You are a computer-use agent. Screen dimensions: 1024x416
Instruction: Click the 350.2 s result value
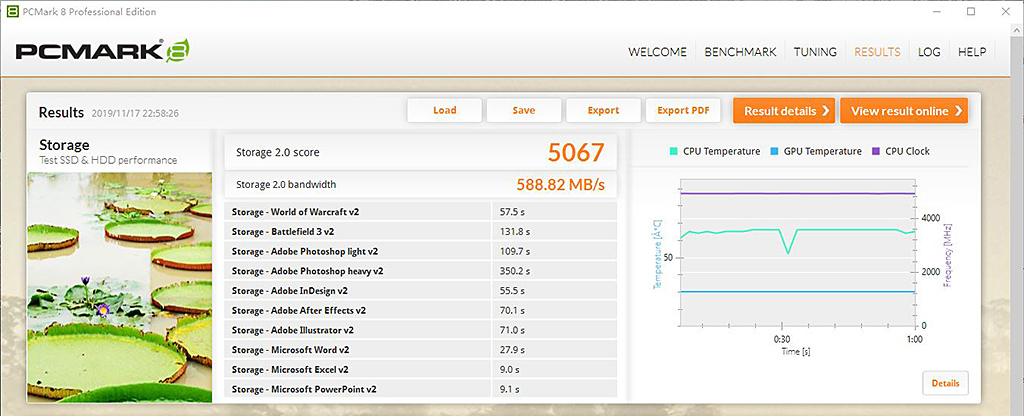click(x=515, y=271)
